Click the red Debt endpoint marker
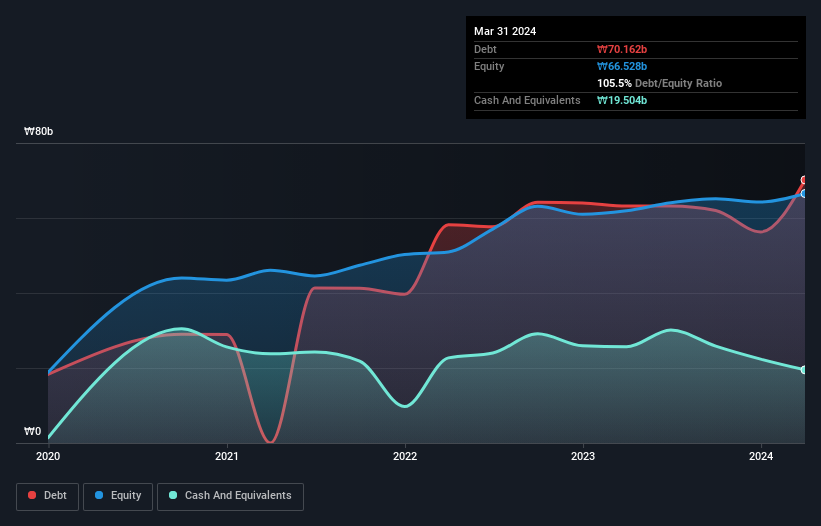 [x=804, y=180]
